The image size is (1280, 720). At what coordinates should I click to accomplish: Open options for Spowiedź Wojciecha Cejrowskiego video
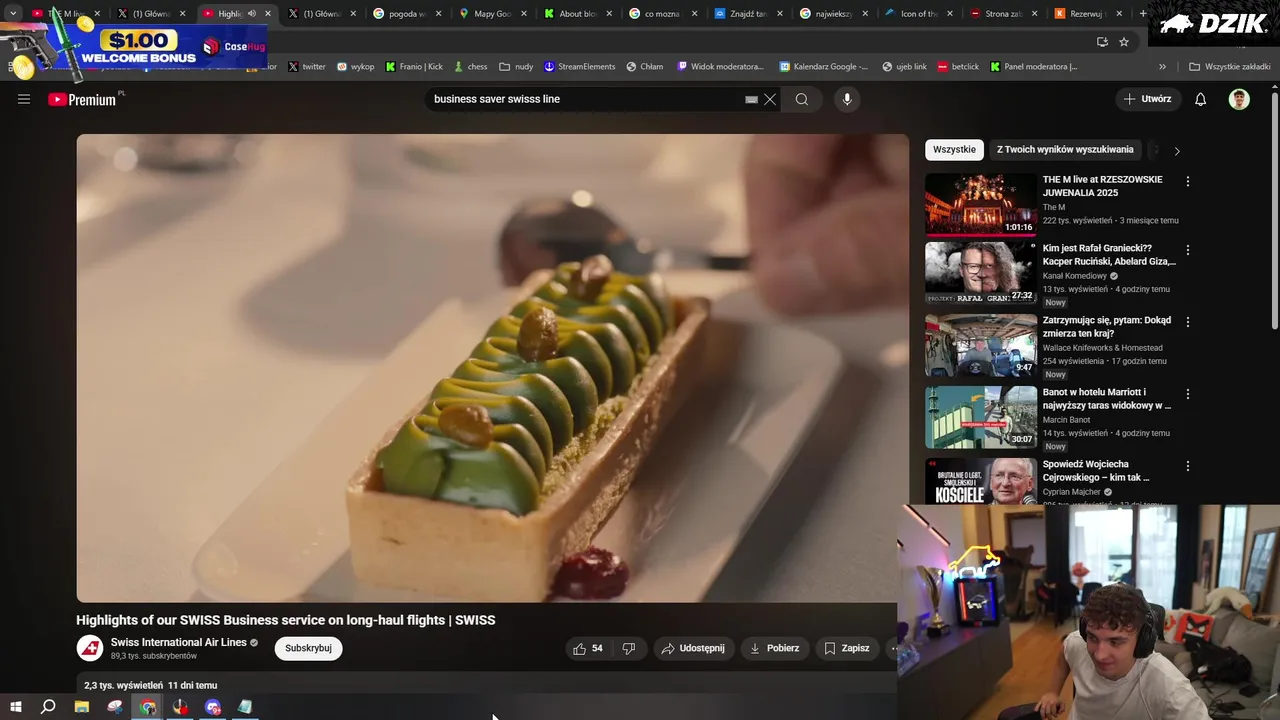(x=1188, y=466)
